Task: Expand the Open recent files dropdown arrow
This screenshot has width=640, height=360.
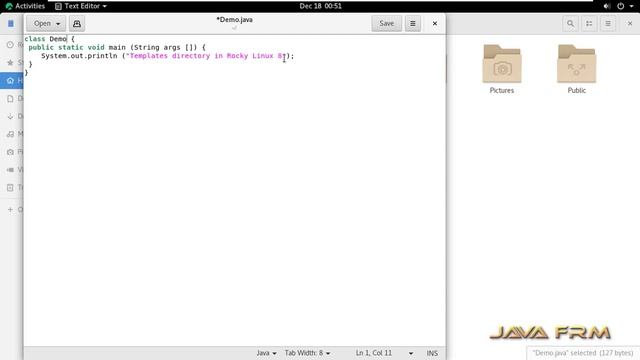Action: tap(58, 24)
